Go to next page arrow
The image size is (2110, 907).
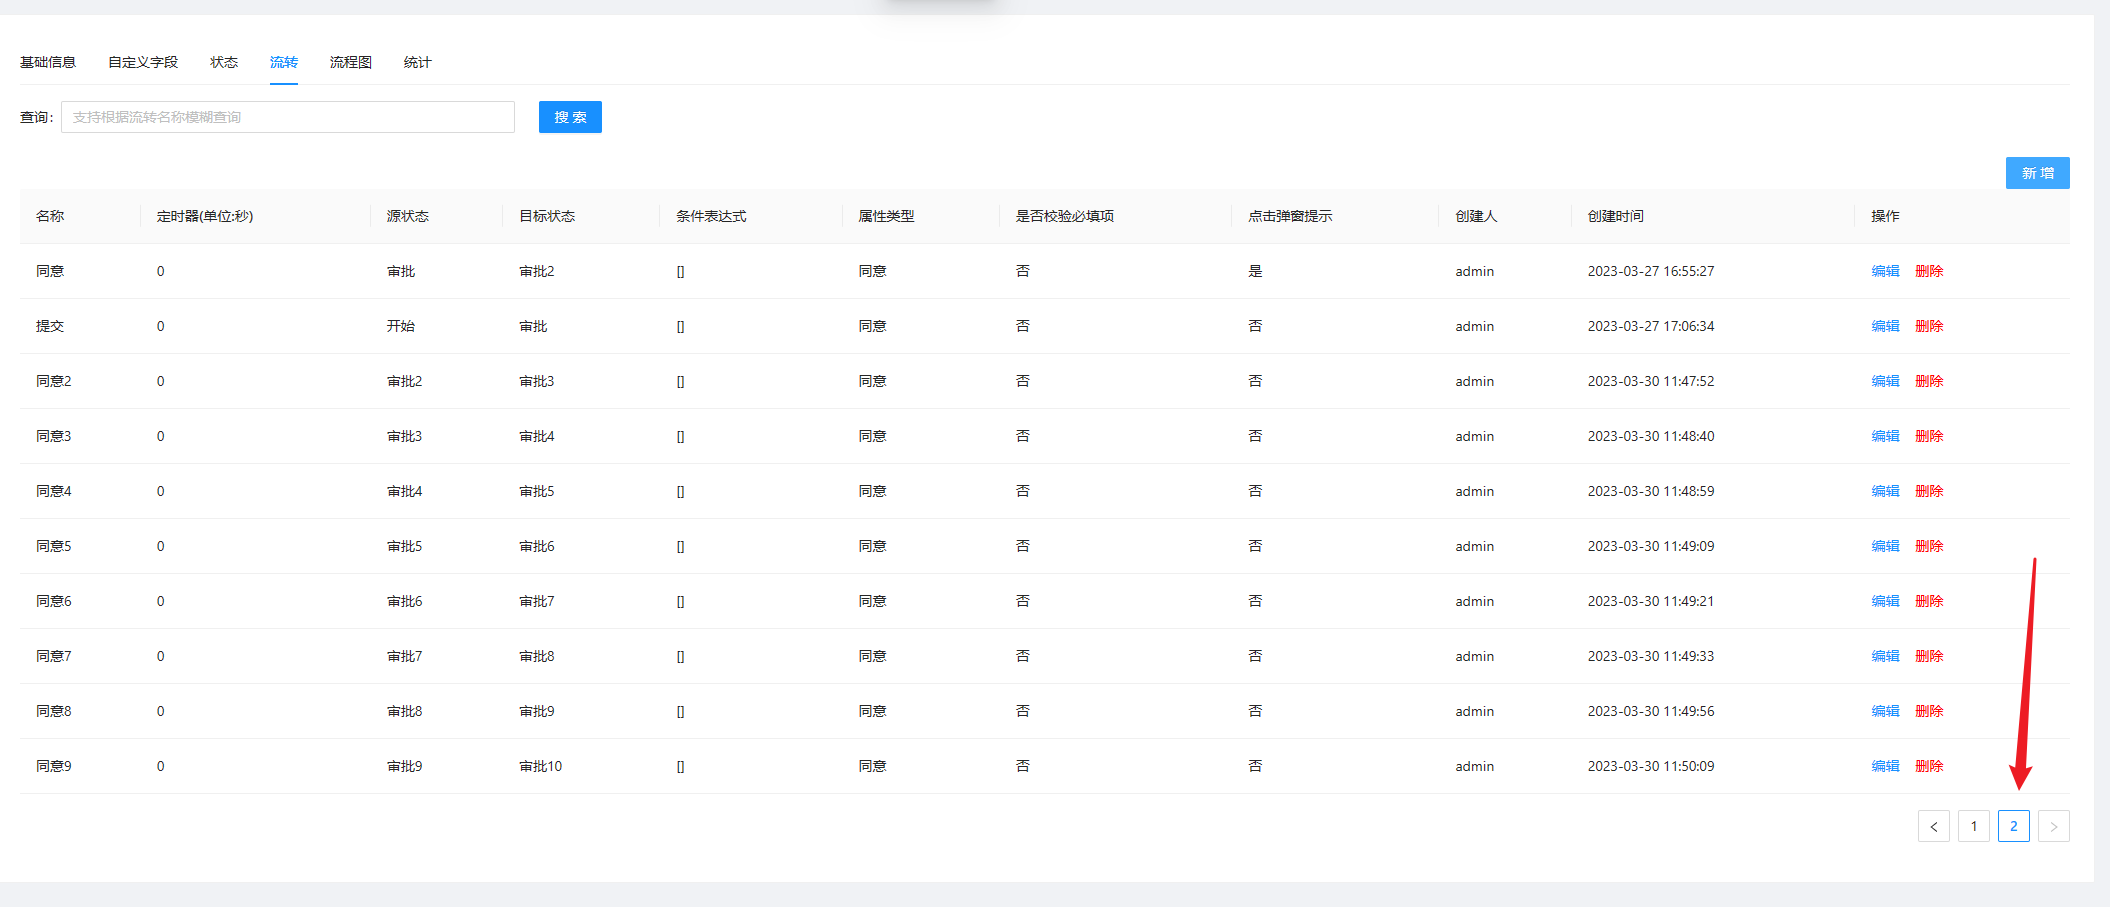tap(2053, 826)
